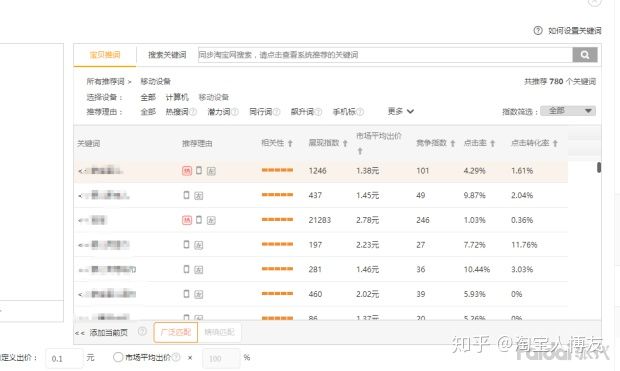620x371 pixels.
Task: Click square tag icon in 281 row
Action: point(199,270)
